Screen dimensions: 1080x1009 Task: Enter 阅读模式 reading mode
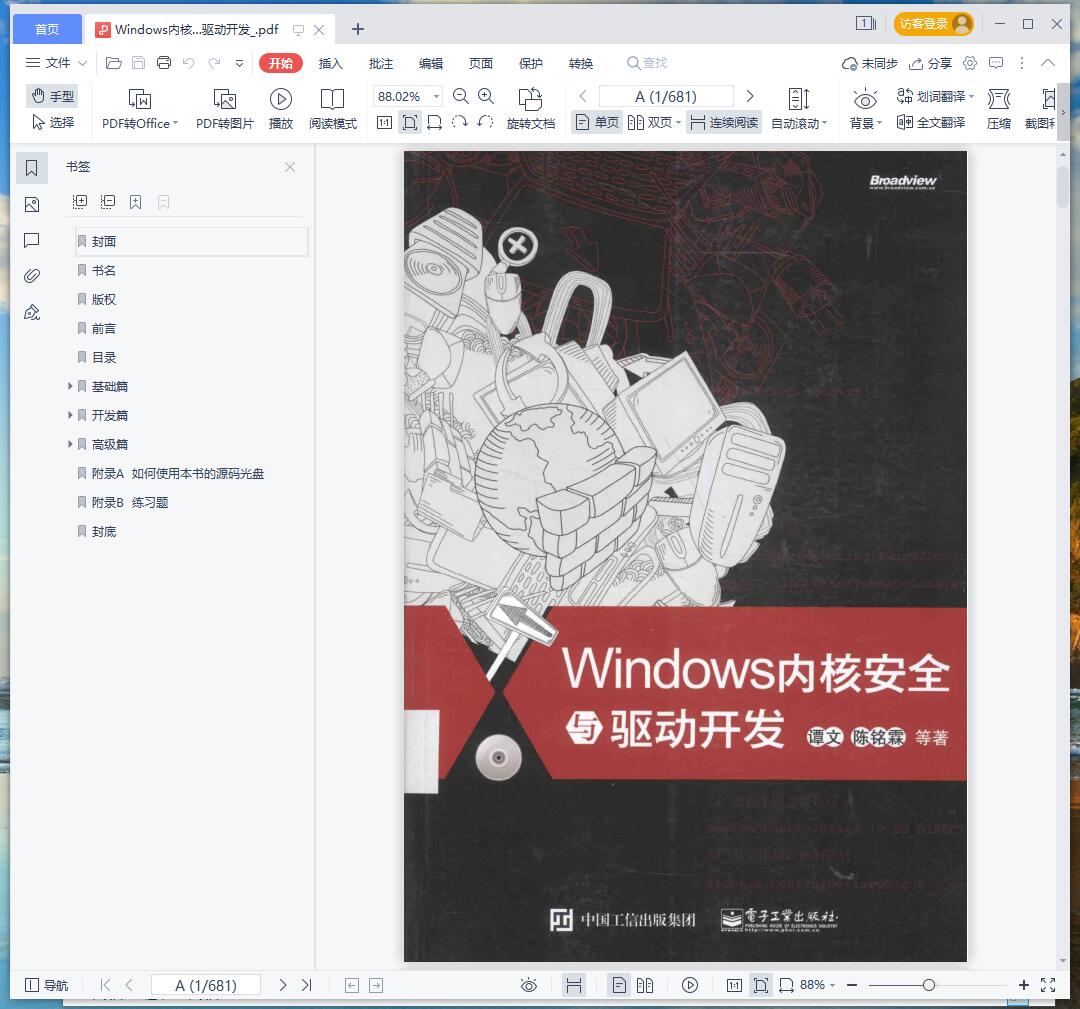click(333, 109)
